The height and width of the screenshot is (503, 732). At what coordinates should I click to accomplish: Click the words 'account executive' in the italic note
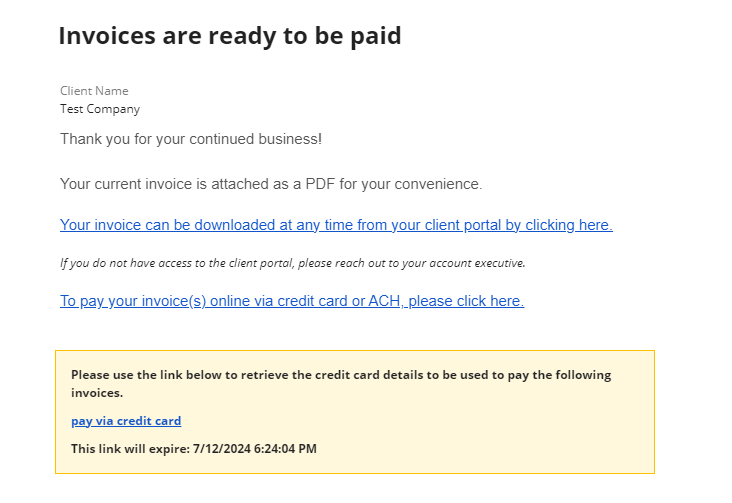click(x=479, y=263)
